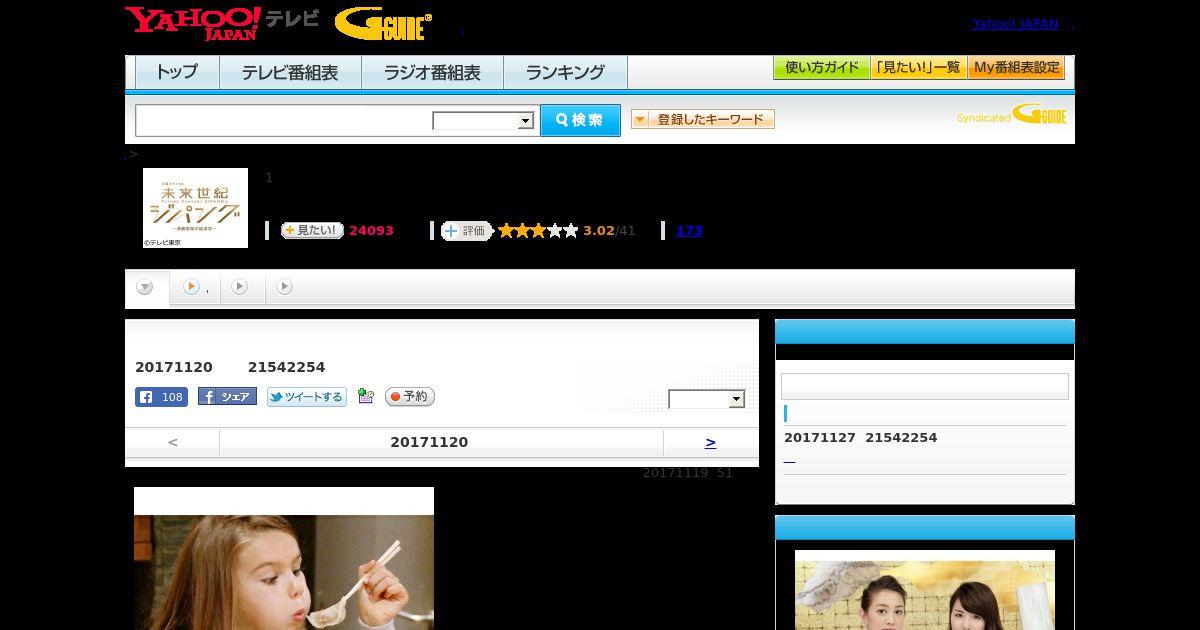This screenshot has height=630, width=1200.
Task: Click the two women sidebar photo
Action: [x=925, y=590]
